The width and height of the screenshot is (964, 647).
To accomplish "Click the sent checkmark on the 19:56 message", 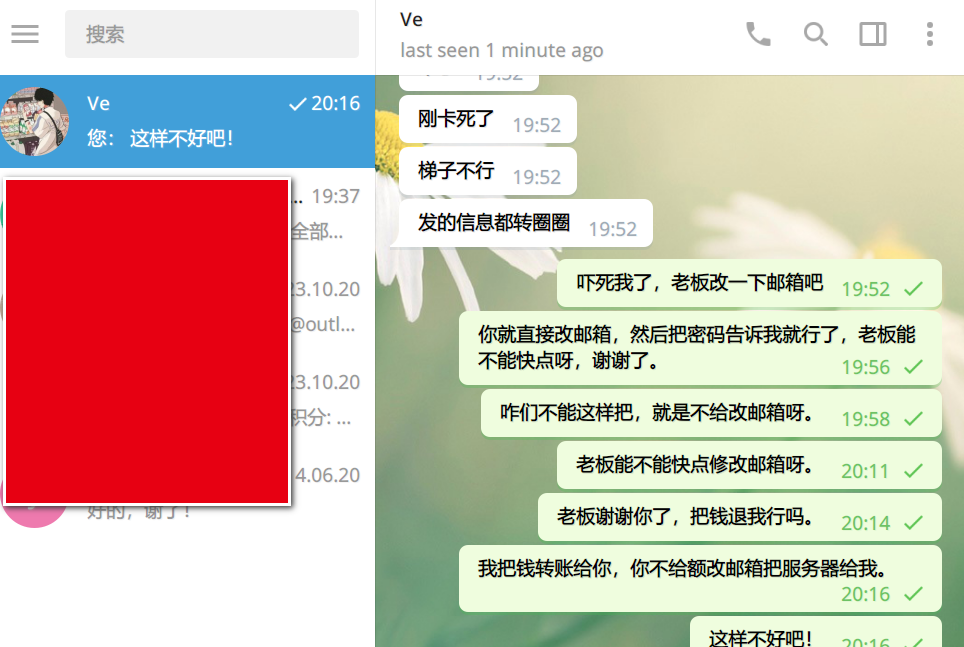I will (914, 367).
